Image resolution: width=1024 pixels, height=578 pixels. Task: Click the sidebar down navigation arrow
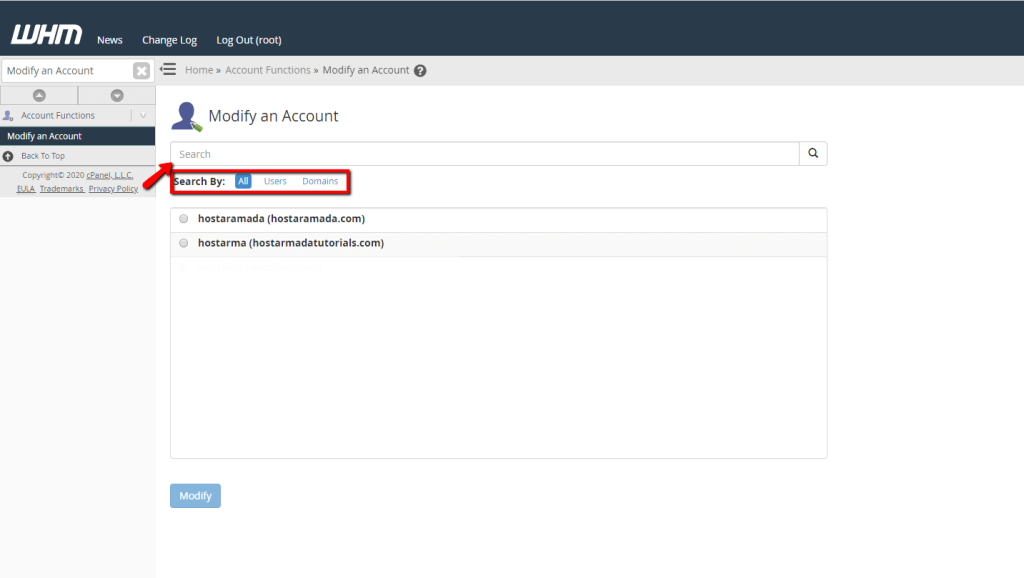[116, 94]
